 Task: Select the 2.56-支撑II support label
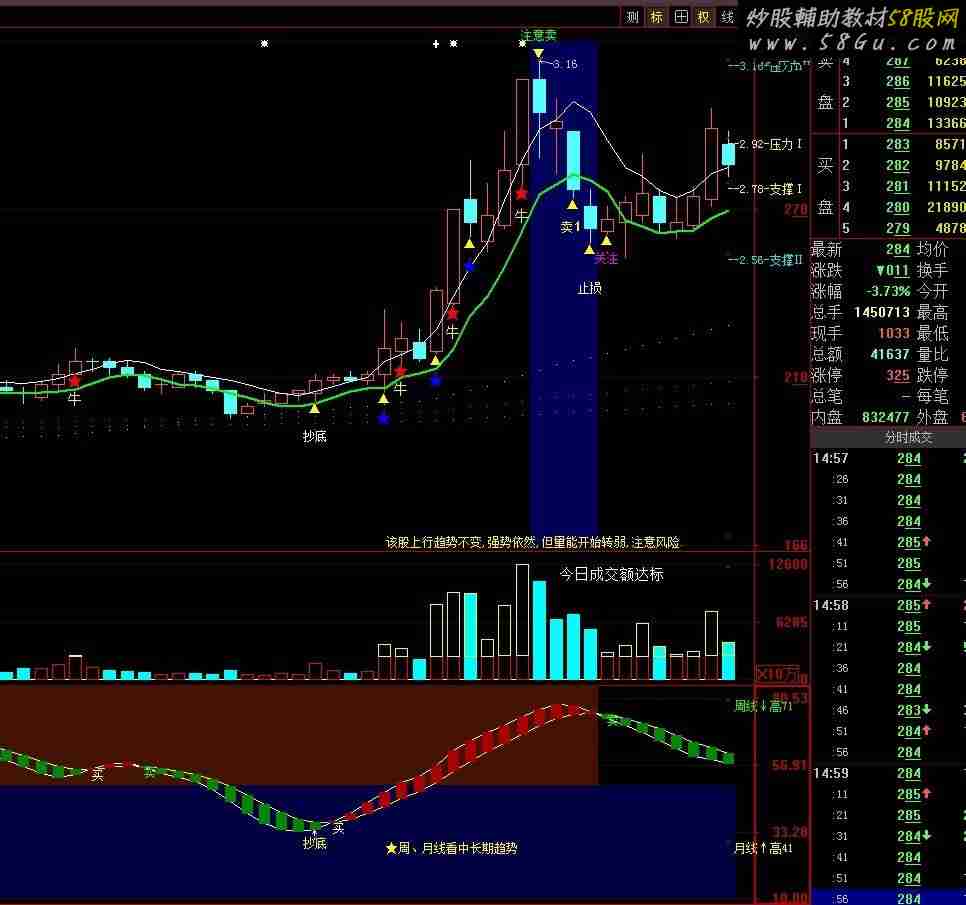(x=770, y=260)
